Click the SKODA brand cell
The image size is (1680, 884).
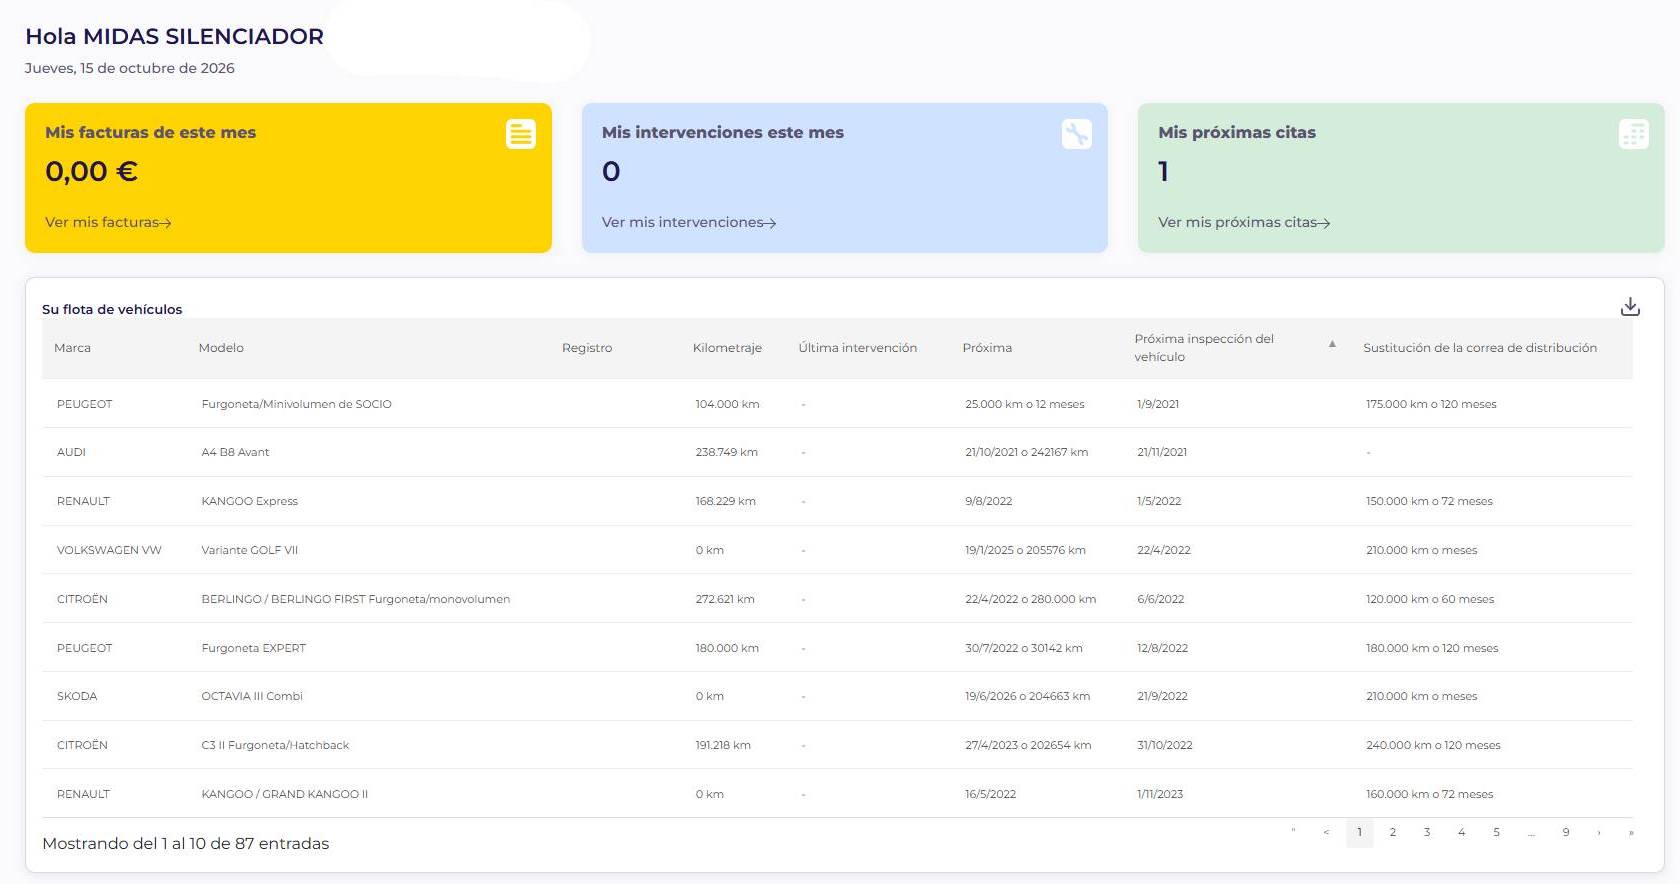(77, 696)
